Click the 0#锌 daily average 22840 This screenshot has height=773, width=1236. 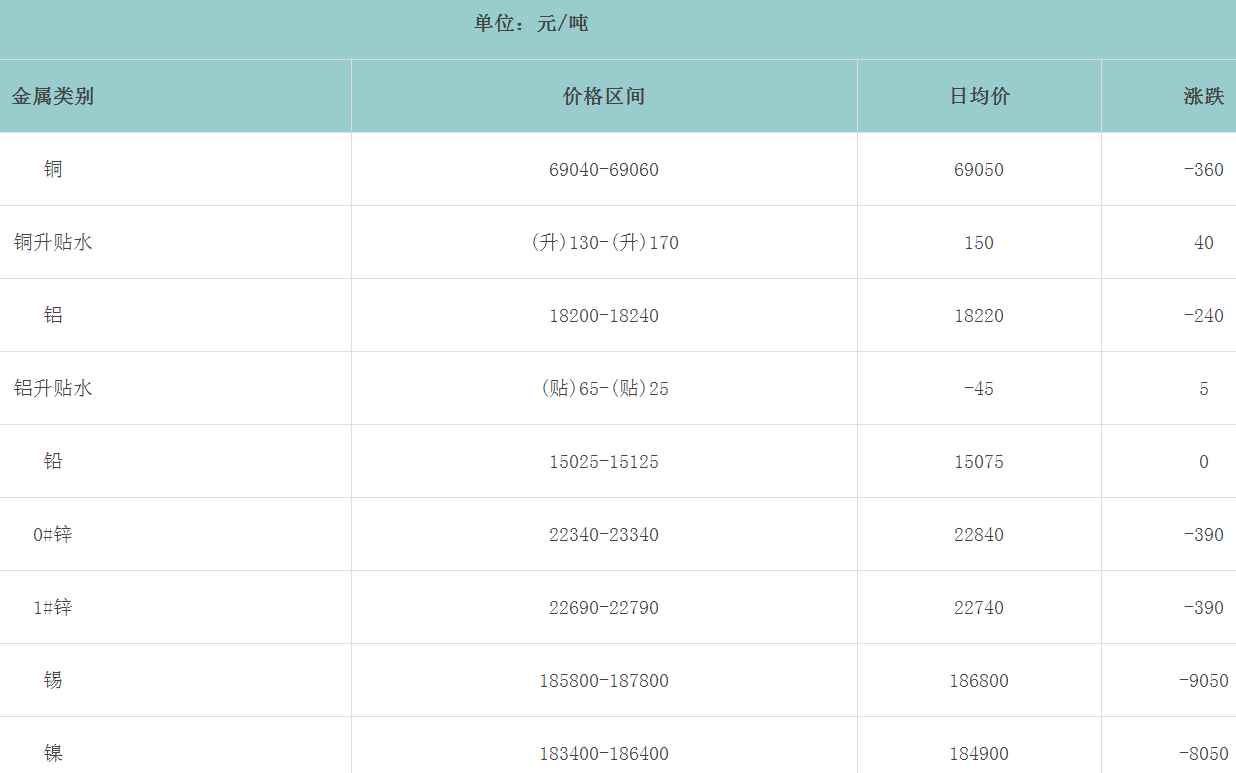tap(979, 535)
